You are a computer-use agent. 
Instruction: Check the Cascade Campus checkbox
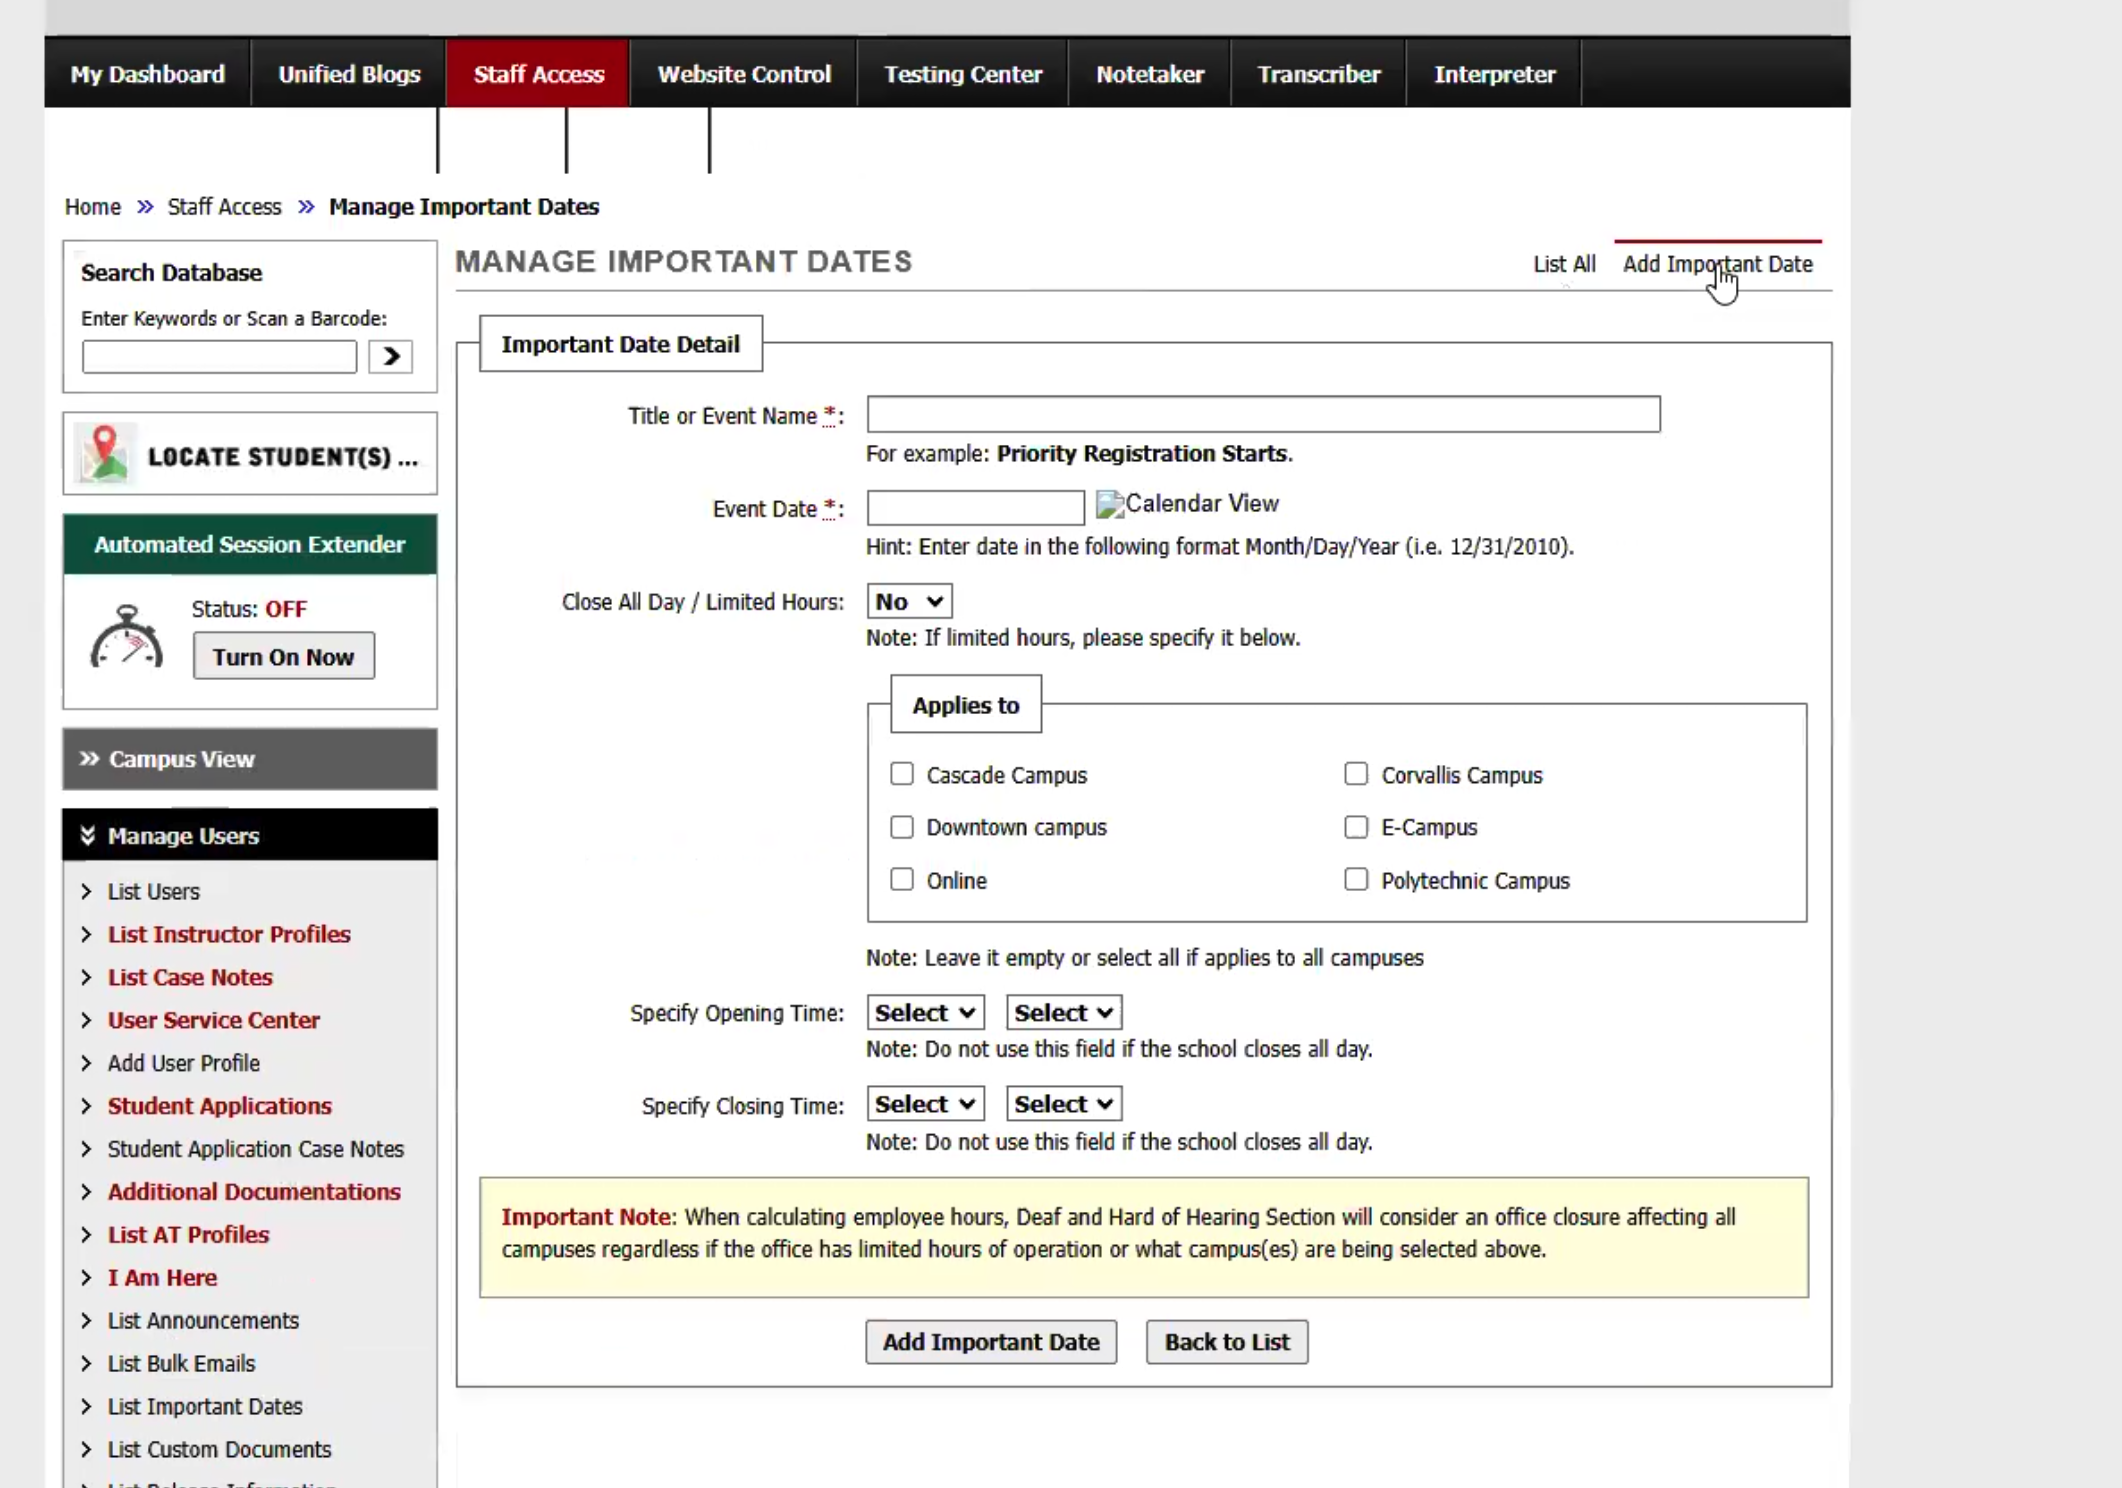point(902,774)
